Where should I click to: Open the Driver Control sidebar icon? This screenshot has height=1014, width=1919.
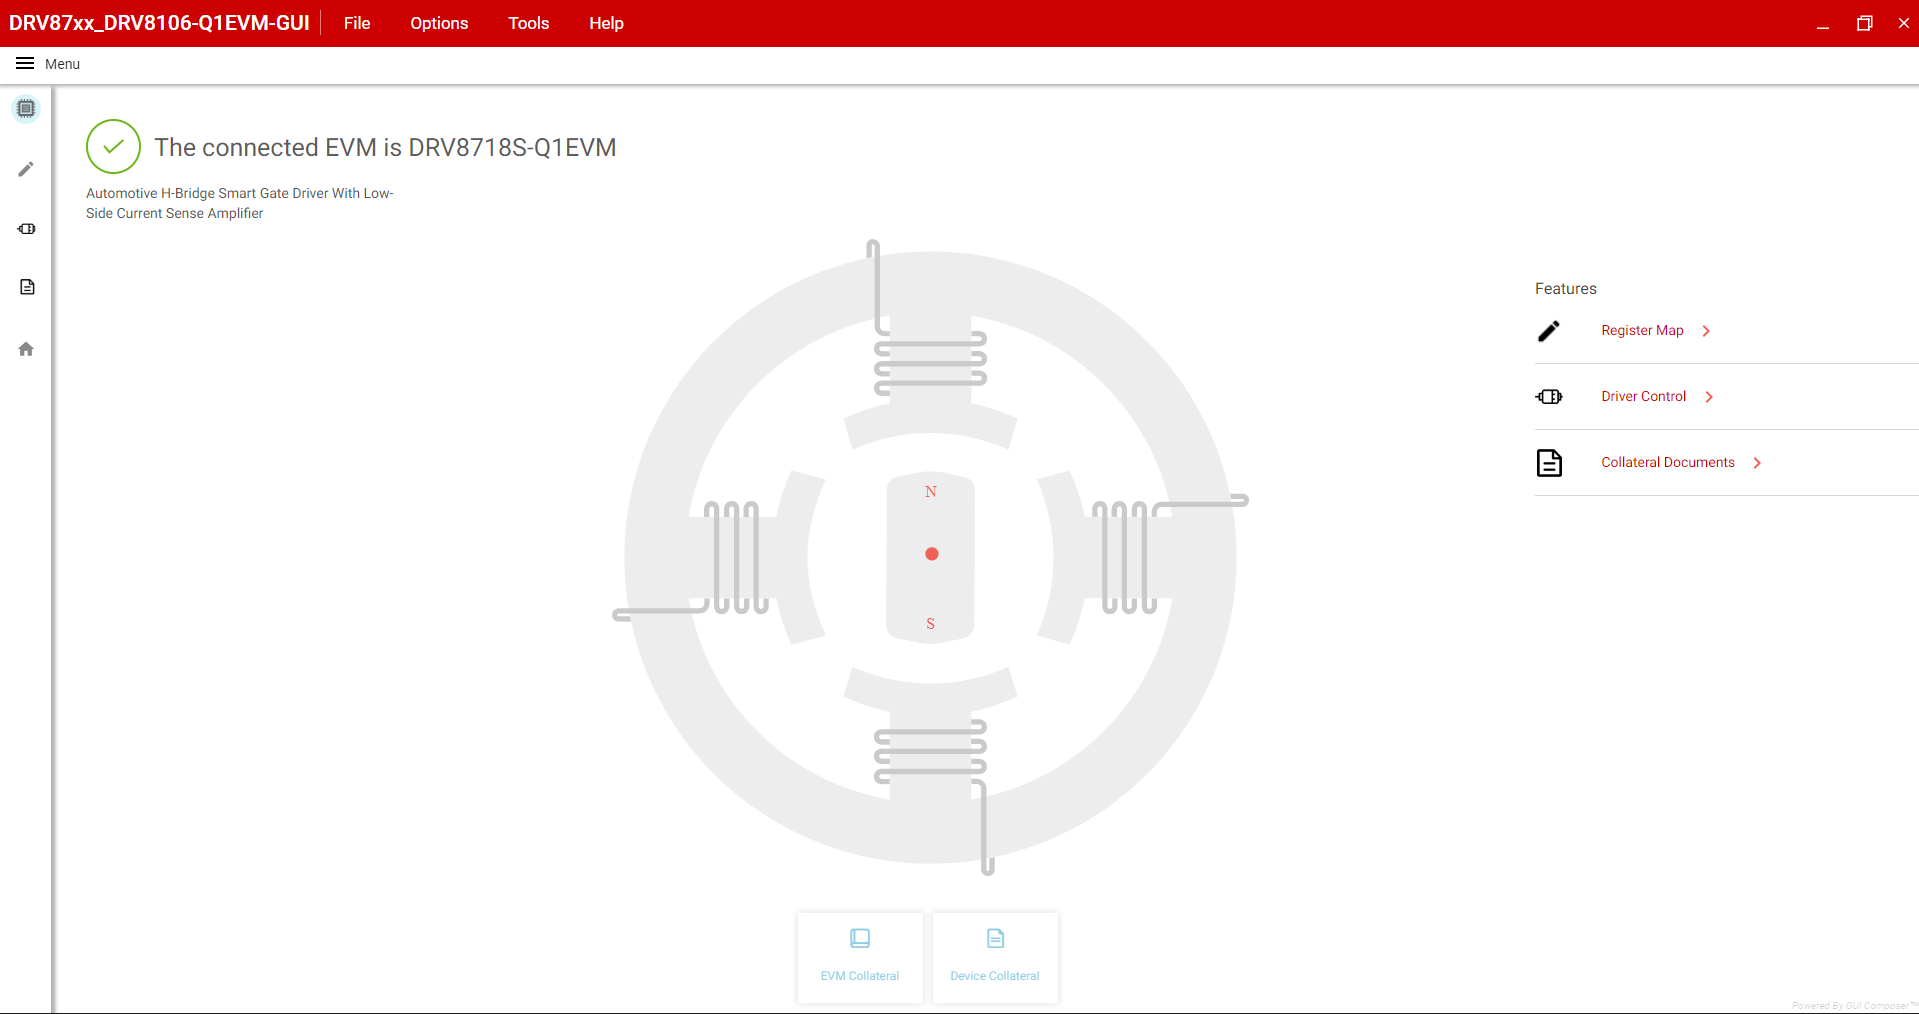26,229
